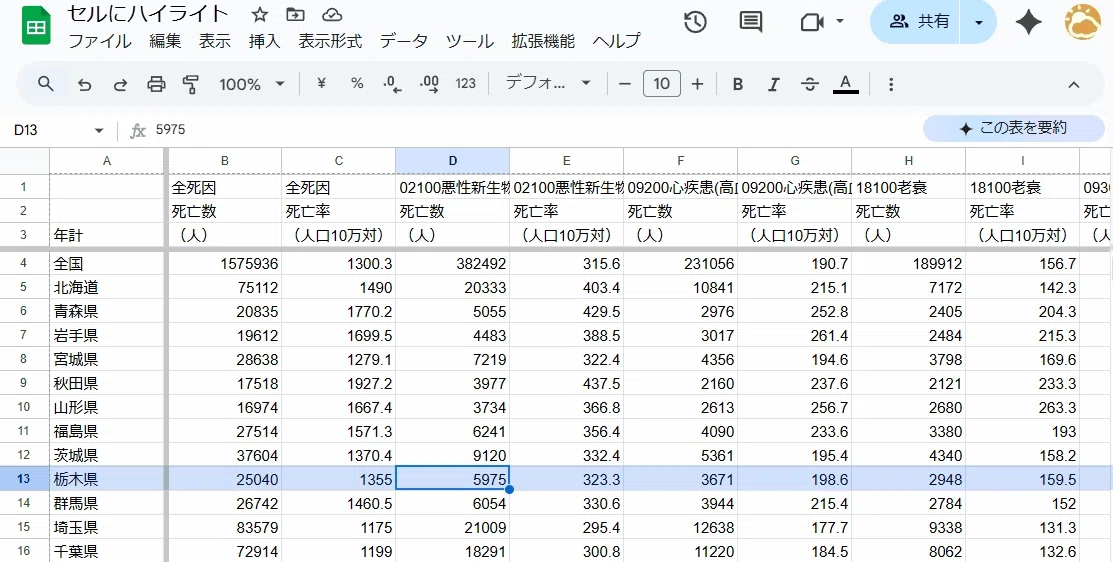This screenshot has width=1113, height=562.
Task: Open version history clock icon
Action: pyautogui.click(x=696, y=22)
